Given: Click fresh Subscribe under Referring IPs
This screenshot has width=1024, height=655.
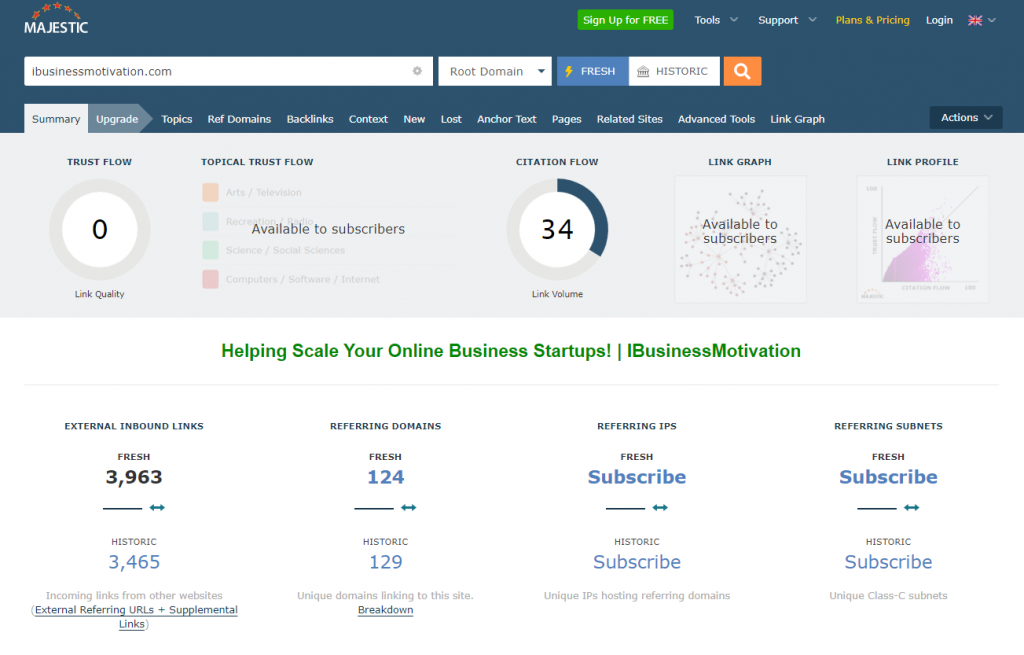Looking at the screenshot, I should coord(637,477).
